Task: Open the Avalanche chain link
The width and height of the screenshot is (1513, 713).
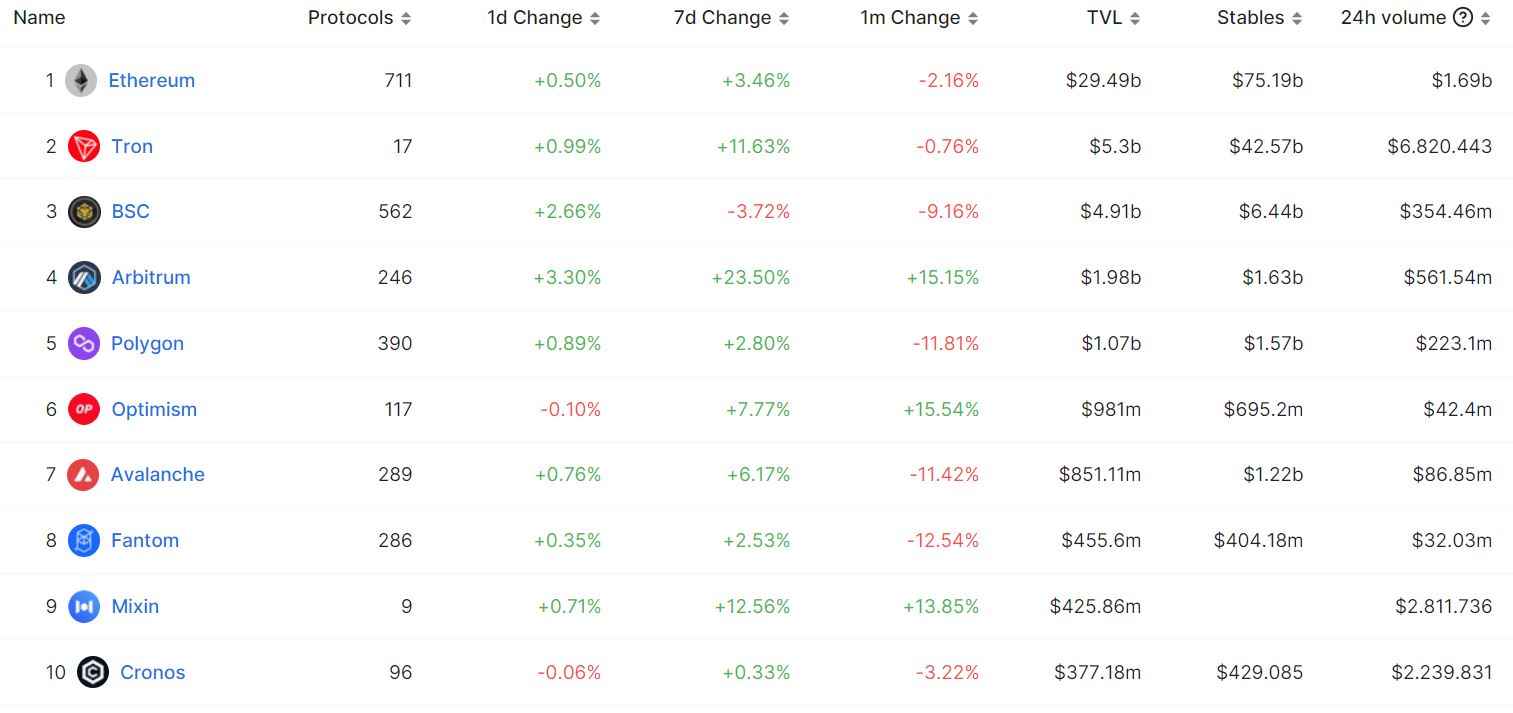Action: click(158, 474)
